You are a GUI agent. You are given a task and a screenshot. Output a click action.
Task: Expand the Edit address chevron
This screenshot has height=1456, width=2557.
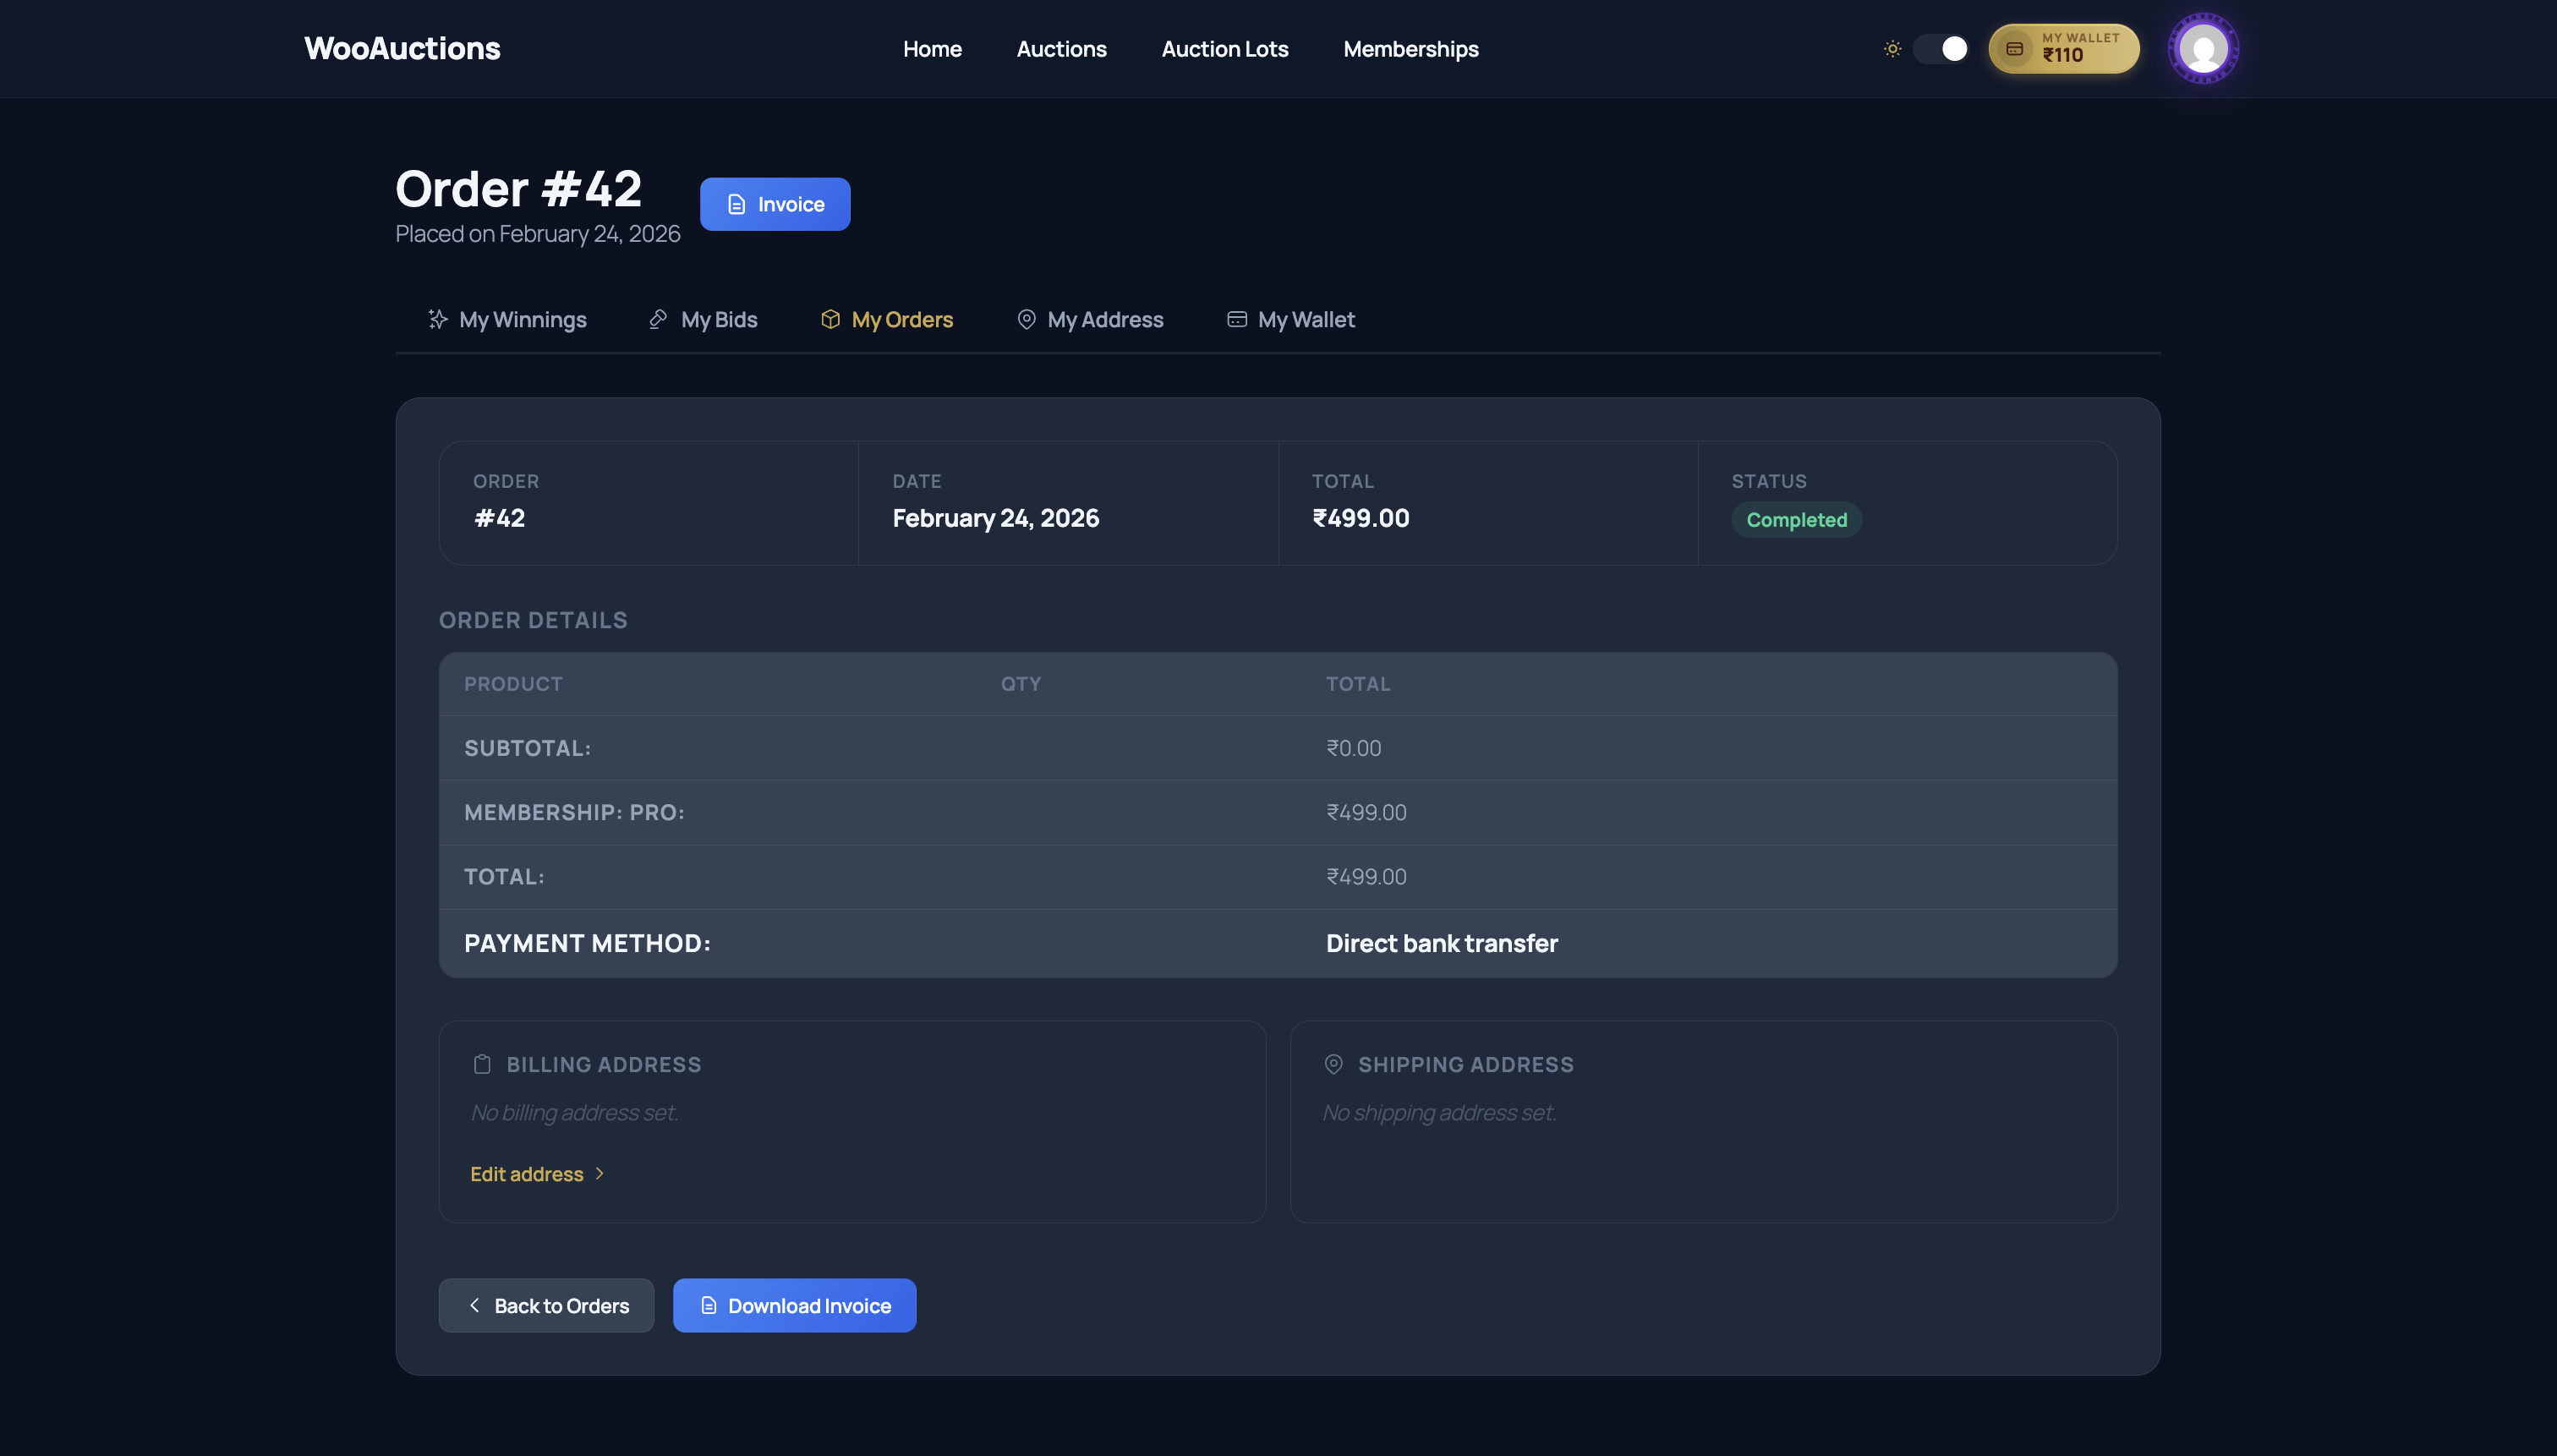click(x=600, y=1174)
